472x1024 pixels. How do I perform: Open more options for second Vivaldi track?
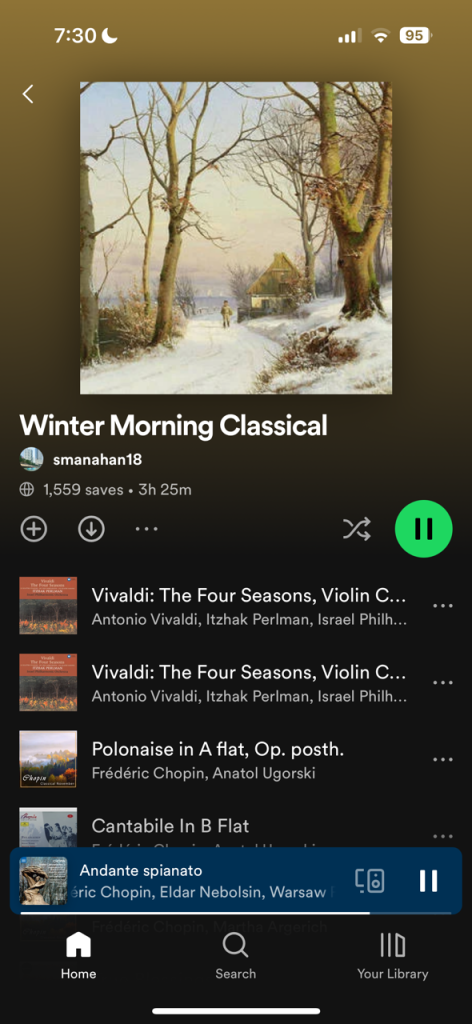pyautogui.click(x=443, y=682)
